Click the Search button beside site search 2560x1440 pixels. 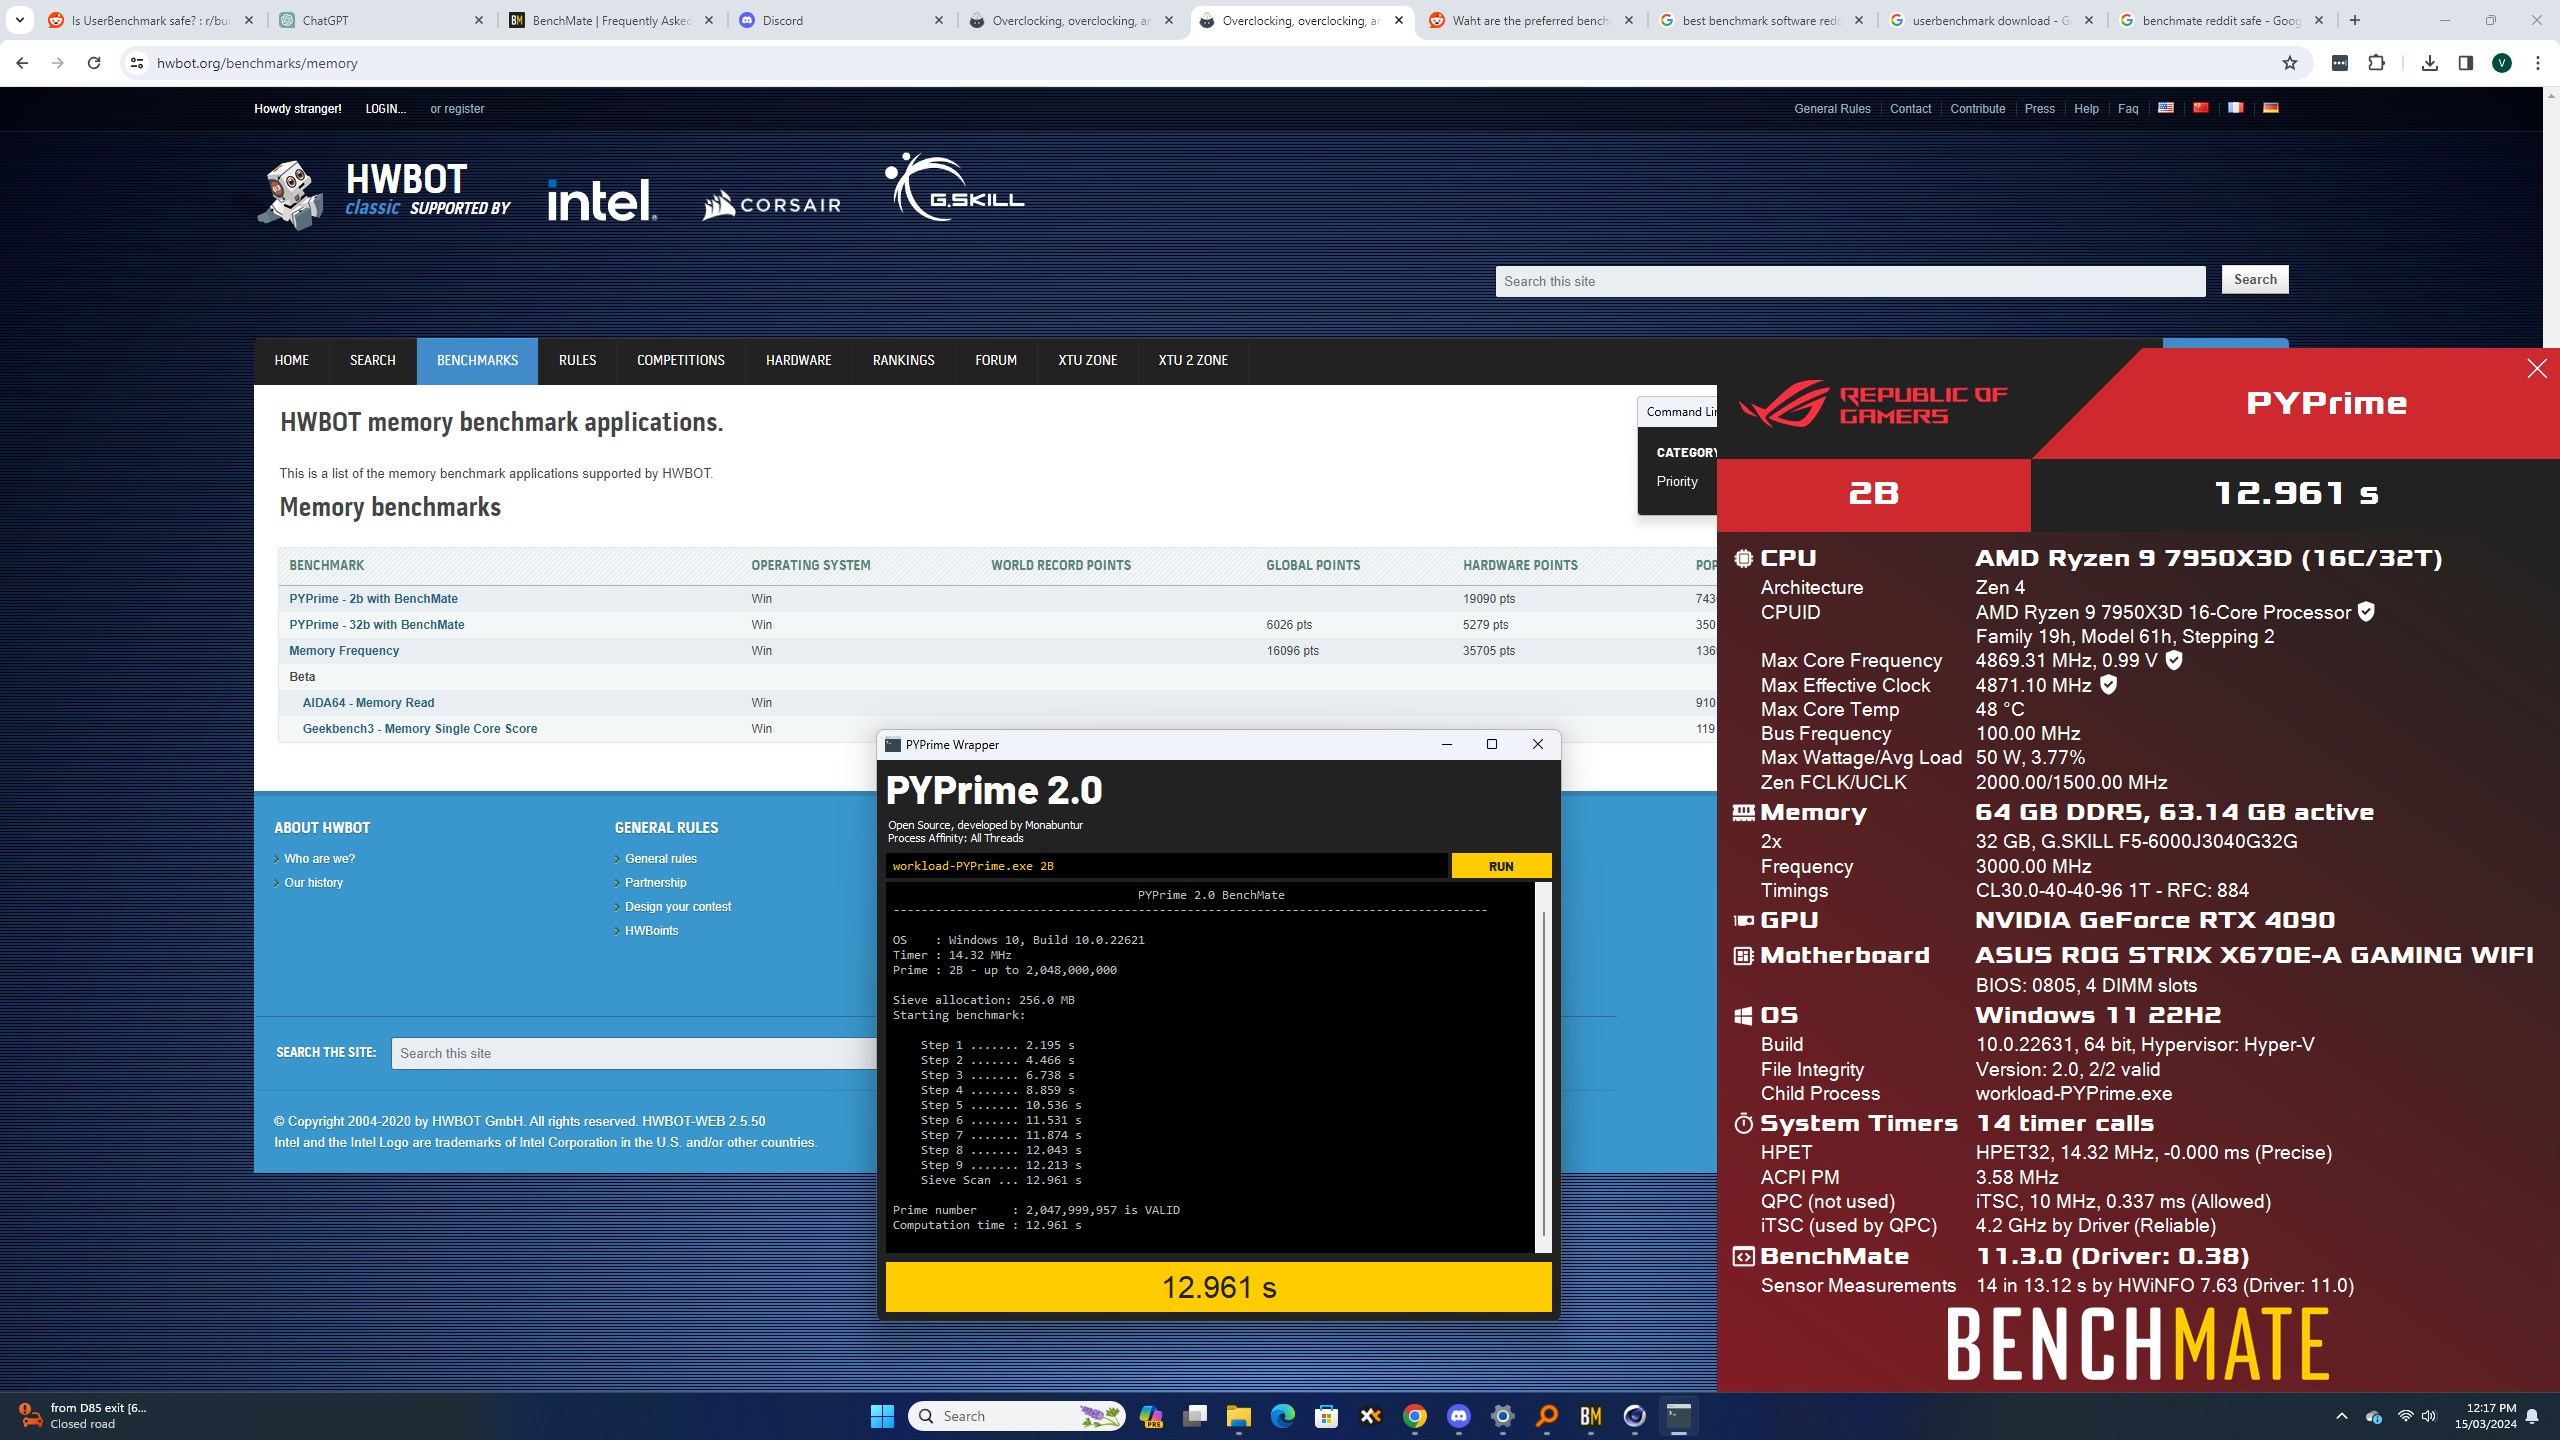tap(2255, 280)
